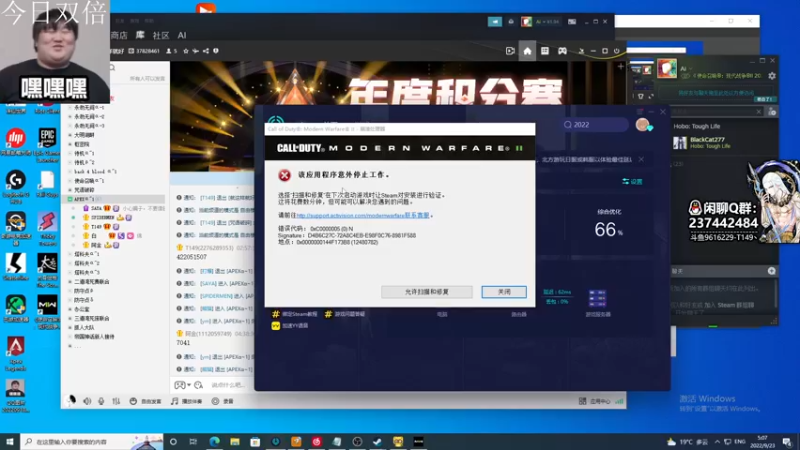
Task: Select the 永劫无间 -1 channel in the tree
Action: click(90, 108)
